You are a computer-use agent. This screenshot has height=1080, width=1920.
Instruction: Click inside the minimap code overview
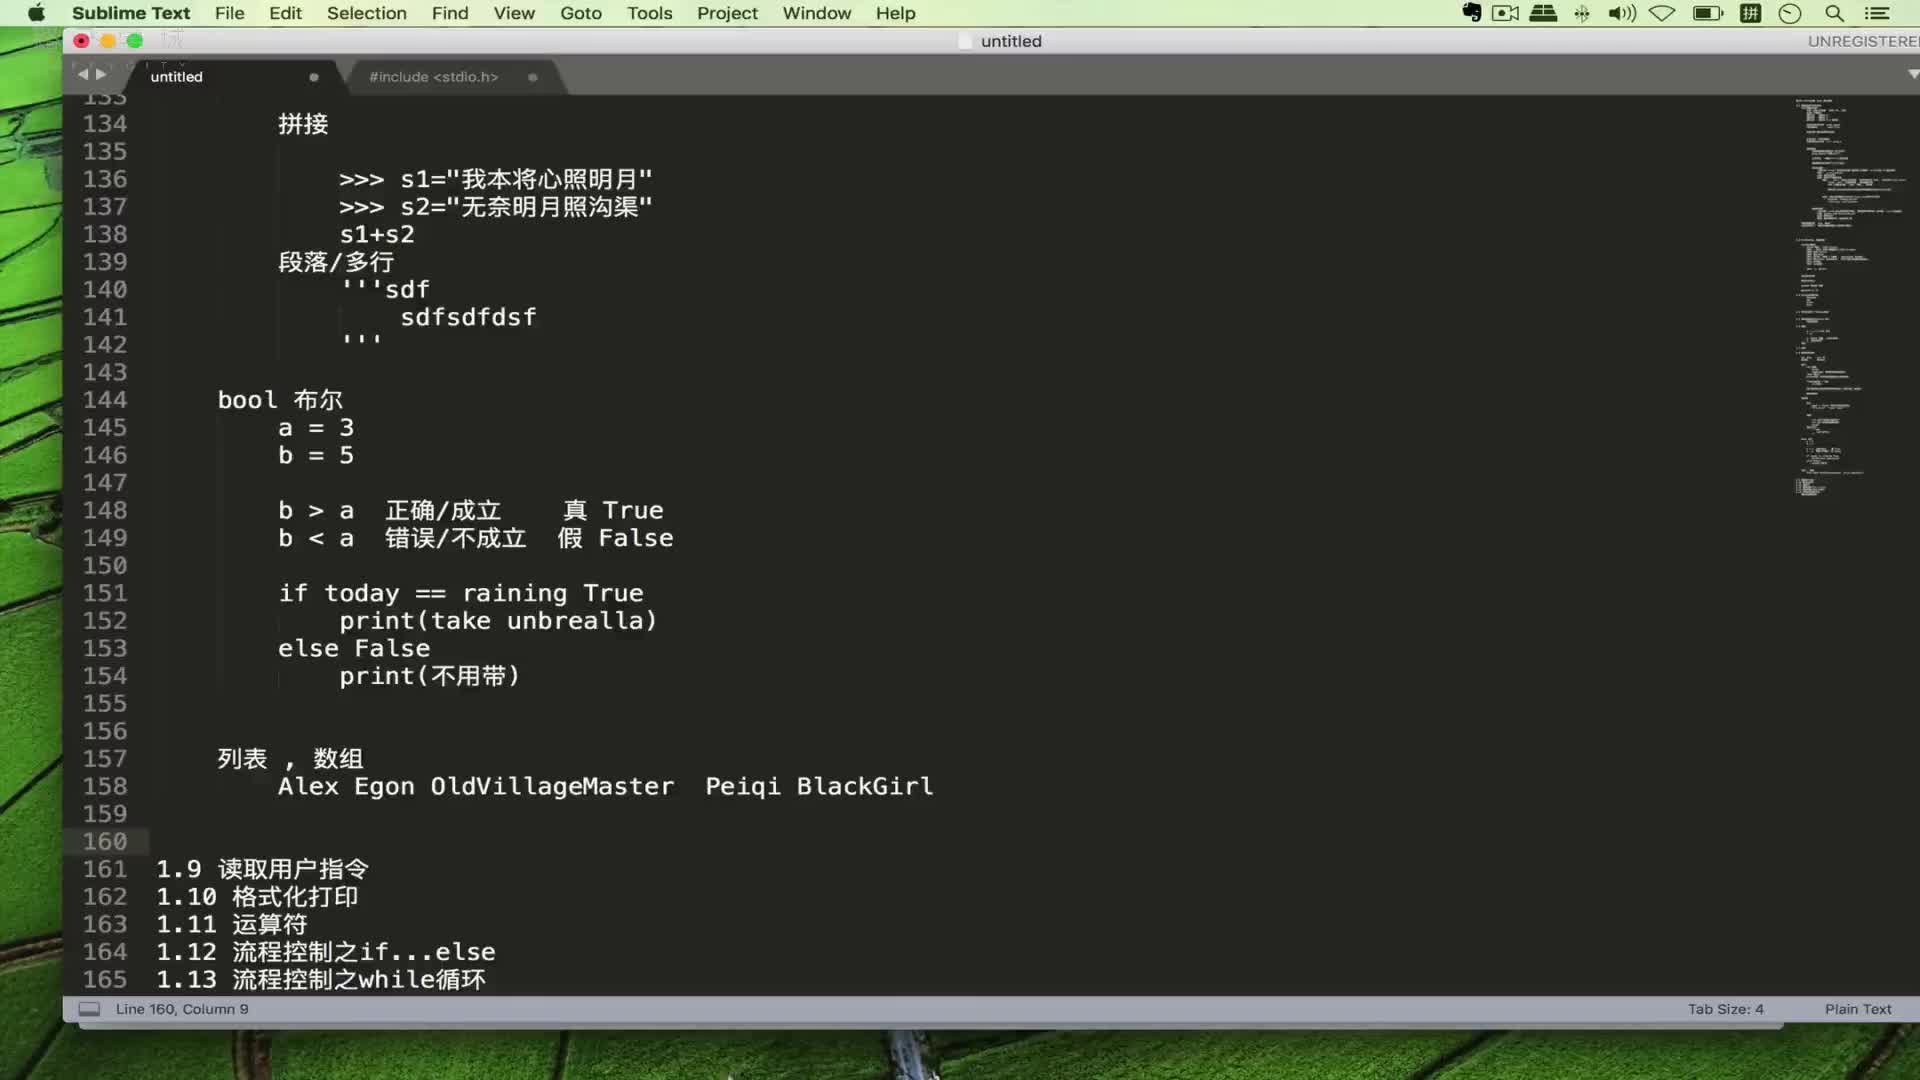tap(1850, 297)
